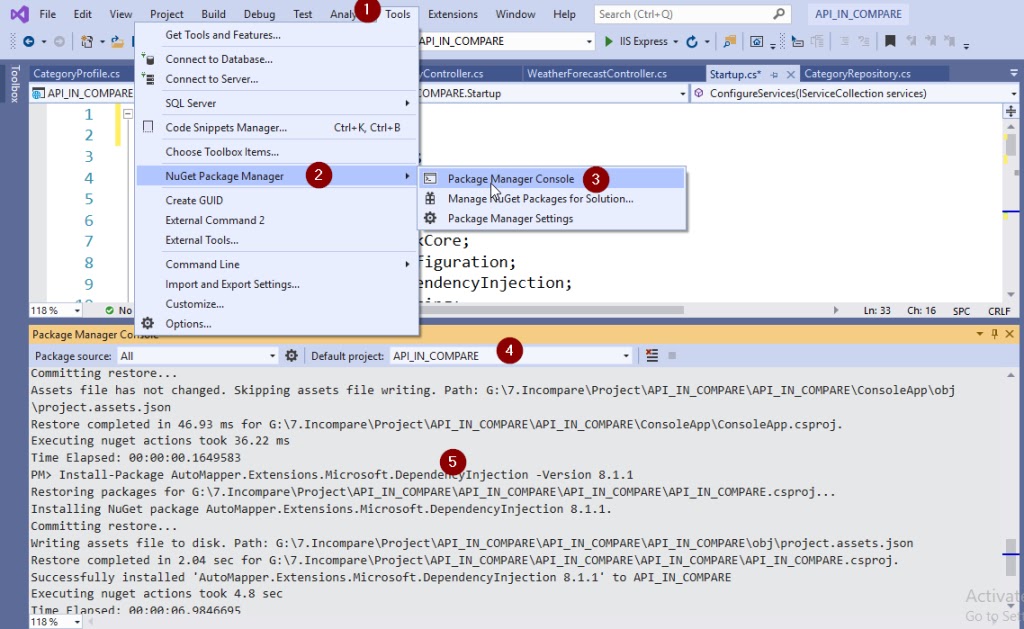
Task: Switch to the WeatherForecastController.cs tab
Action: click(597, 74)
